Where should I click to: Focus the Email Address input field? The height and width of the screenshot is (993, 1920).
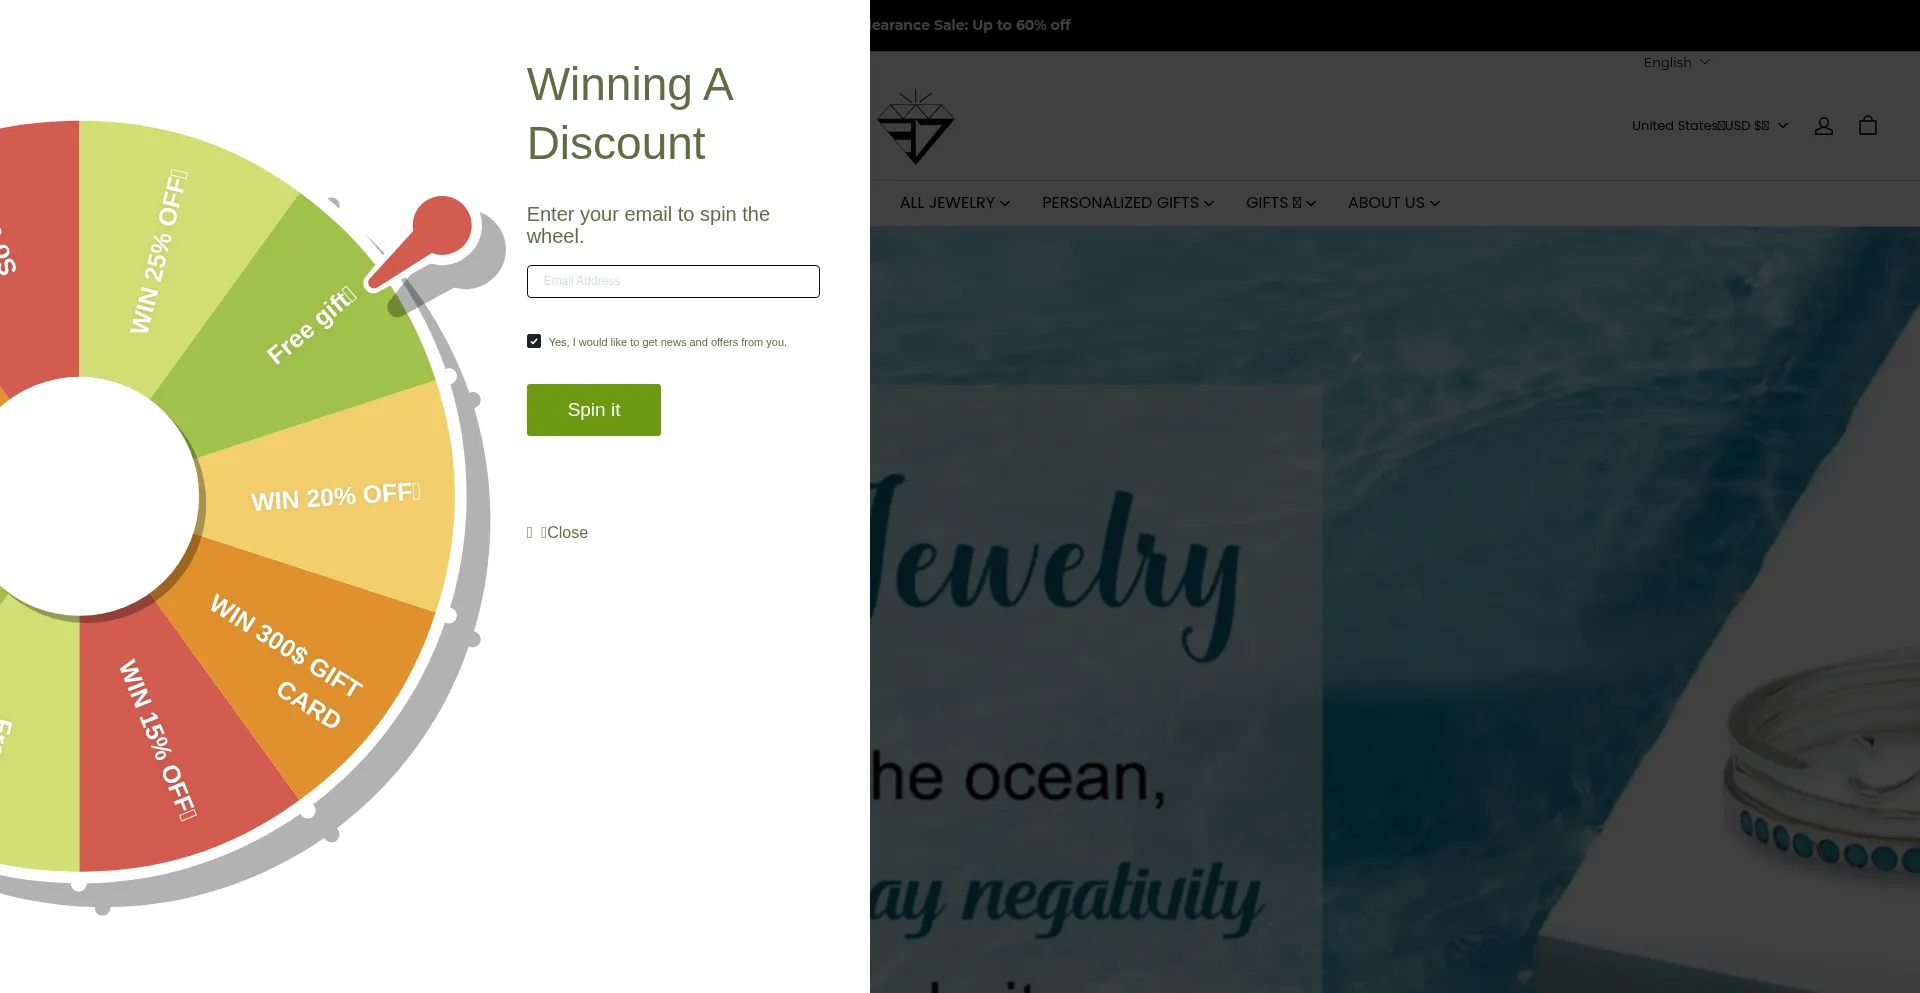673,281
